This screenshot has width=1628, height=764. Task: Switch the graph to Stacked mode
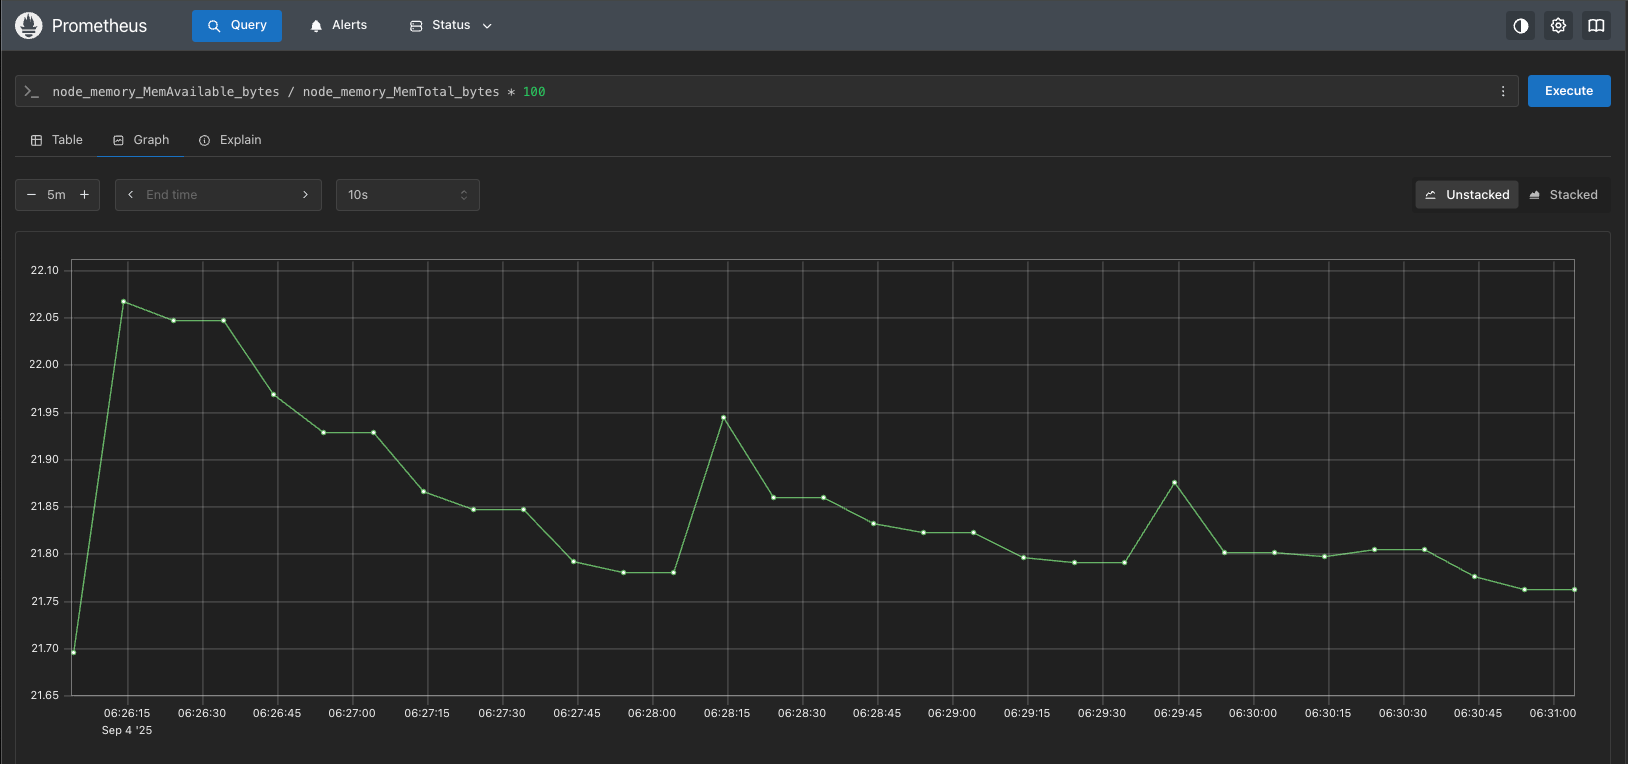[x=1563, y=195]
